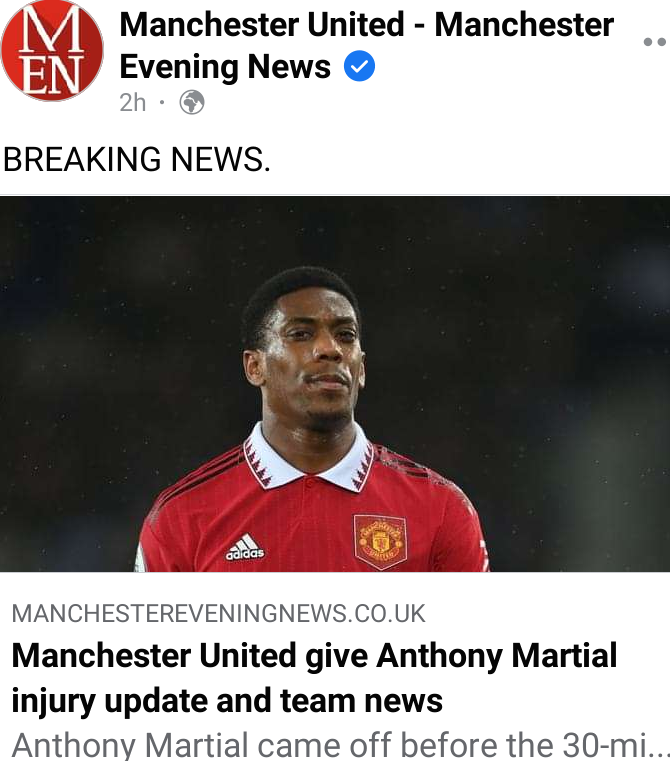This screenshot has width=670, height=761.
Task: Click the Manchester United crest on the jersey
Action: pyautogui.click(x=380, y=542)
